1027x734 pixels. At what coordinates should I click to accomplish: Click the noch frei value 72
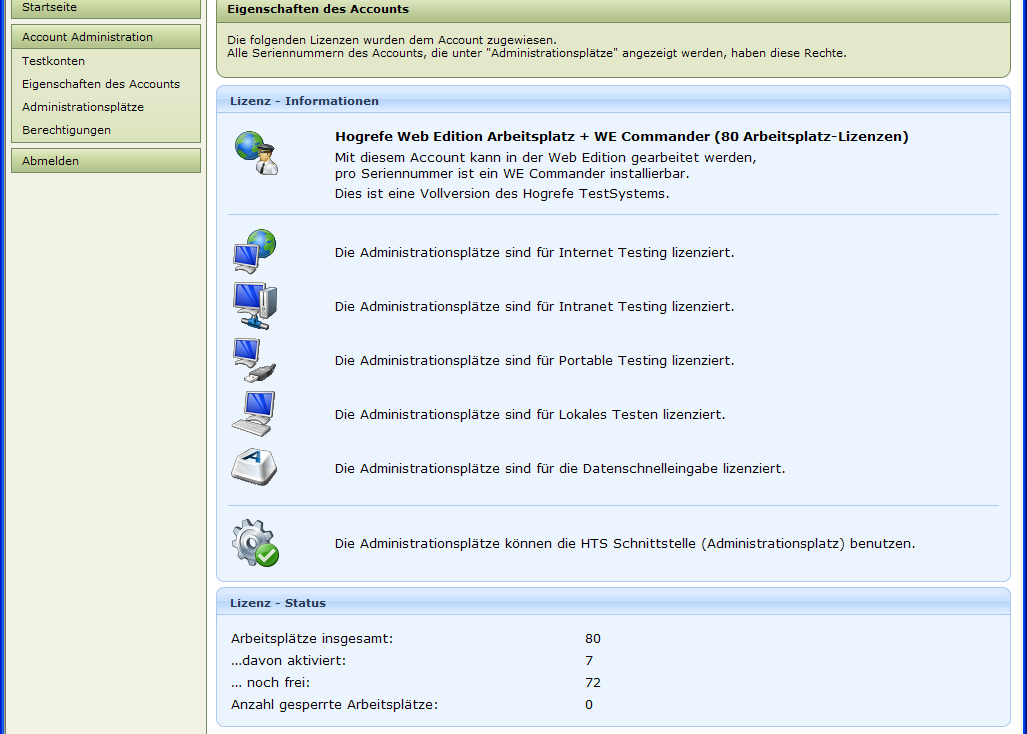593,683
